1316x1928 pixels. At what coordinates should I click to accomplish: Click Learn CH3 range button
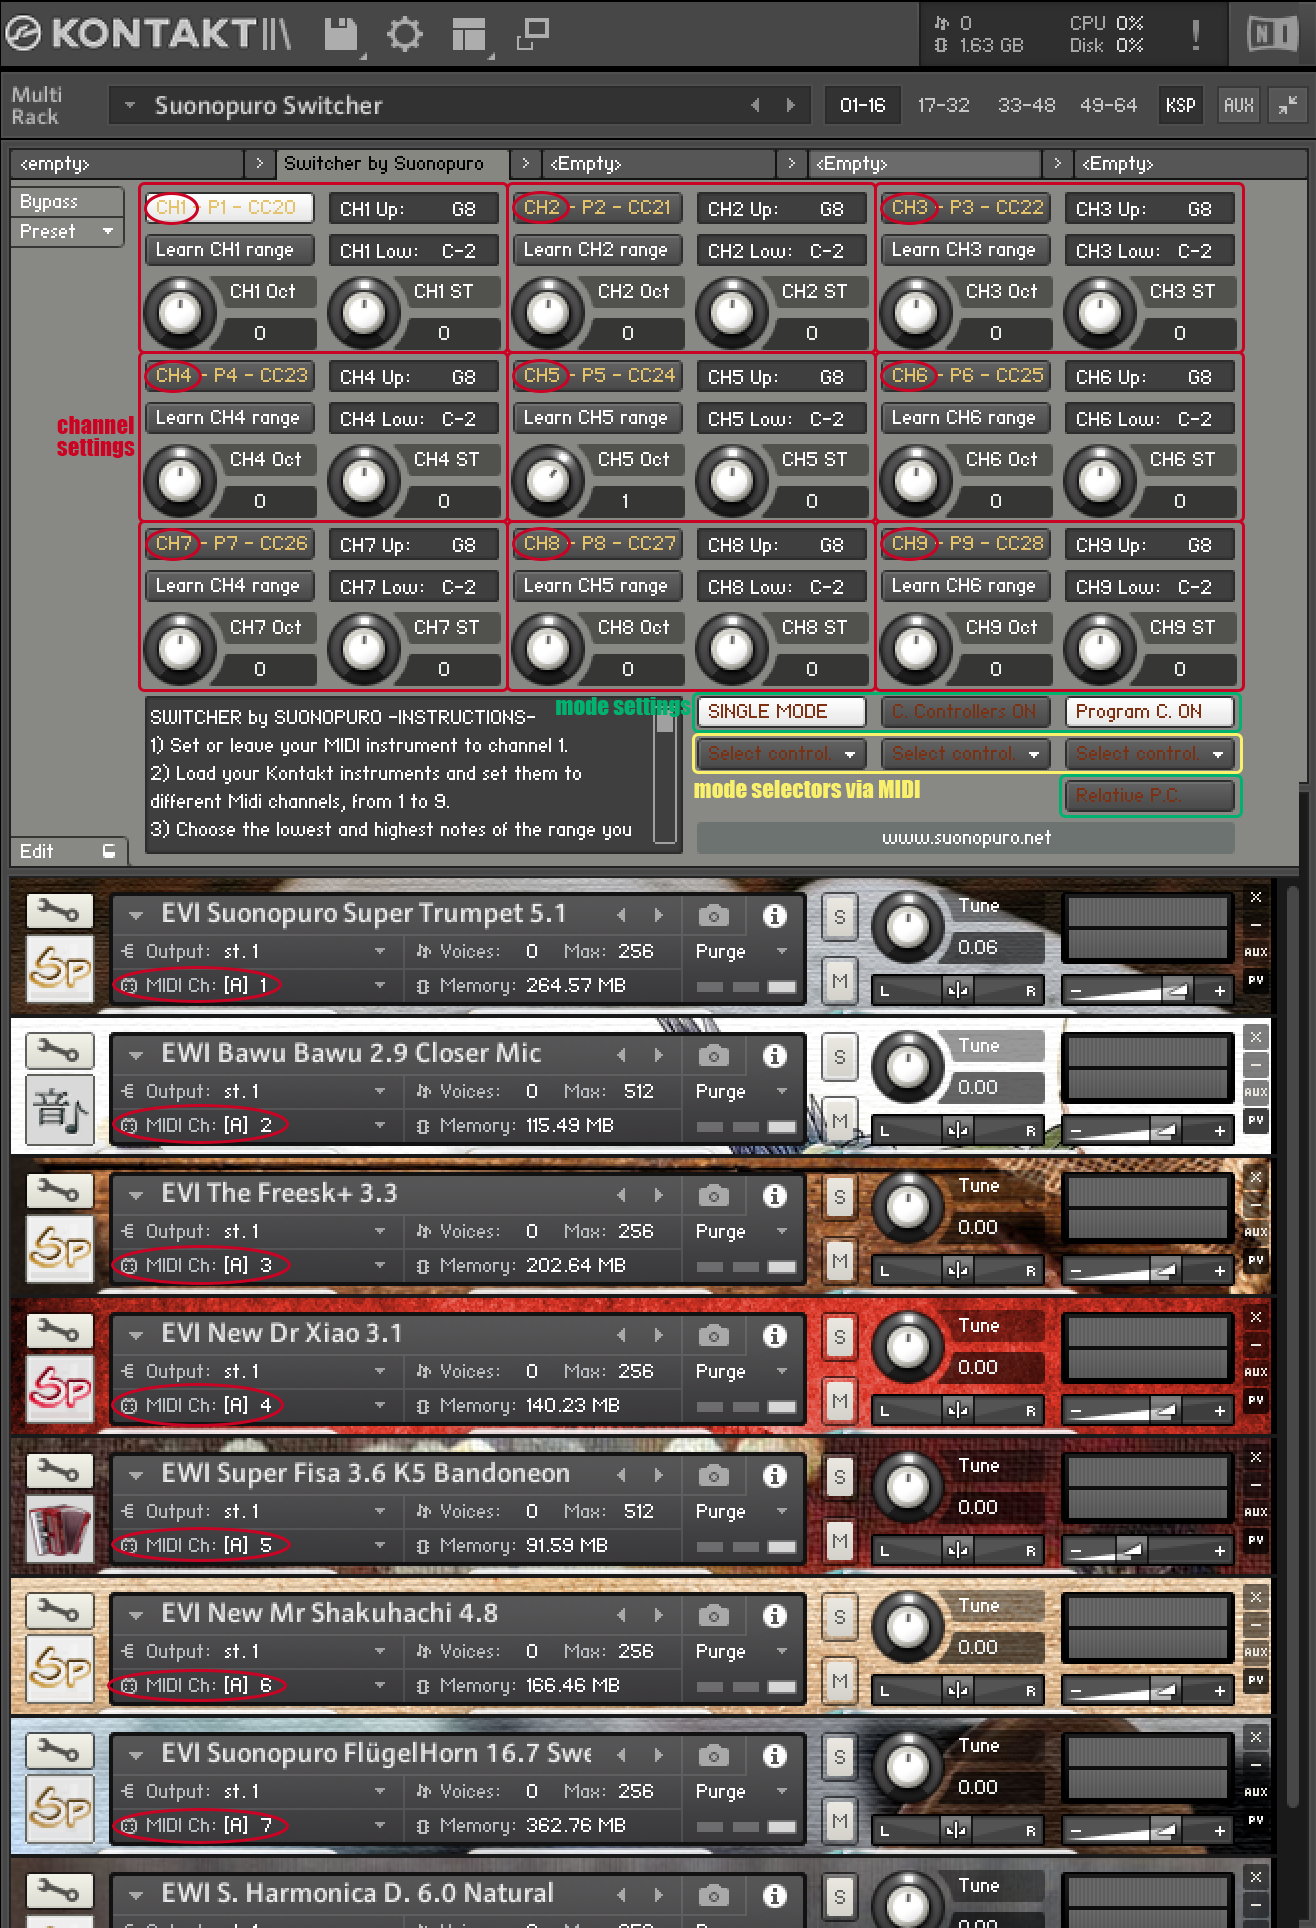(x=965, y=250)
